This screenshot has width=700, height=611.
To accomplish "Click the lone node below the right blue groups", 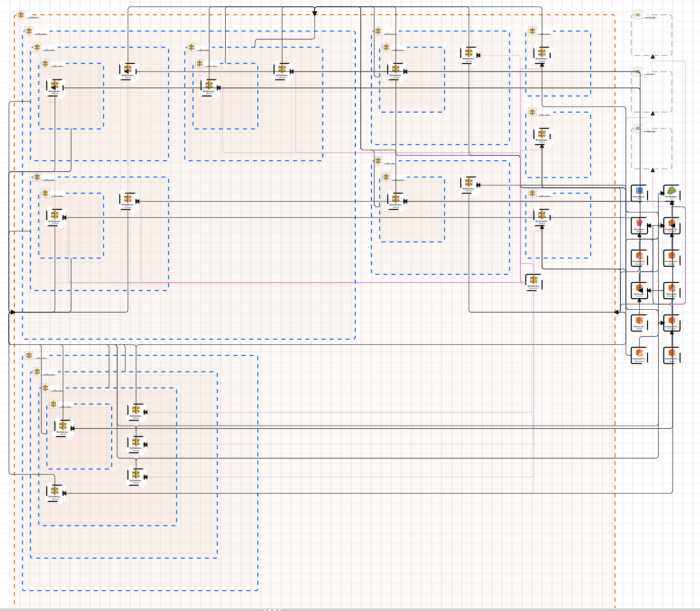I will 533,282.
